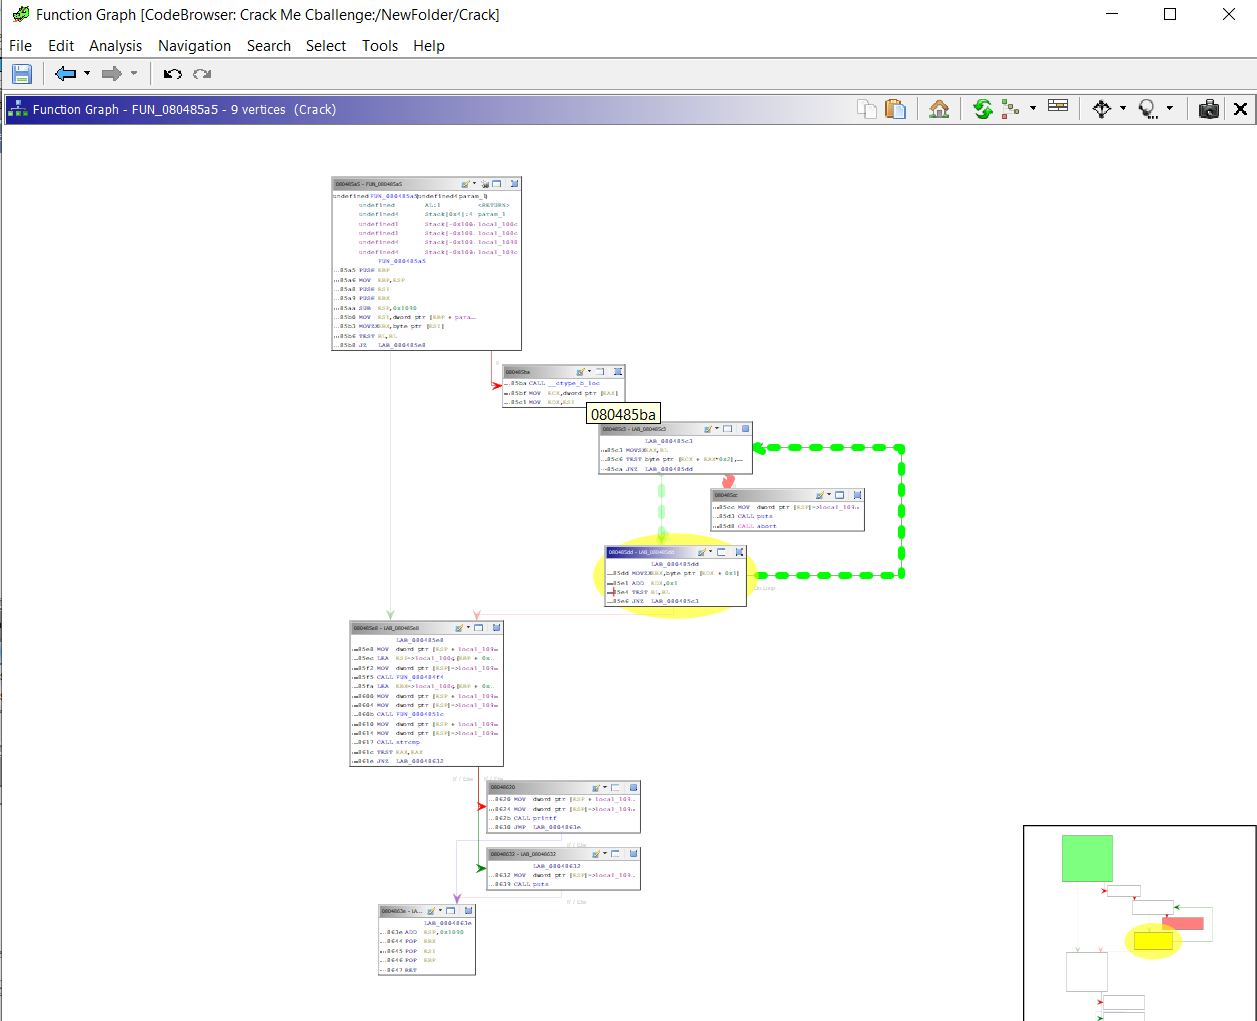Image resolution: width=1257 pixels, height=1021 pixels.
Task: Click the green refresh arrows to reset graph
Action: point(983,110)
